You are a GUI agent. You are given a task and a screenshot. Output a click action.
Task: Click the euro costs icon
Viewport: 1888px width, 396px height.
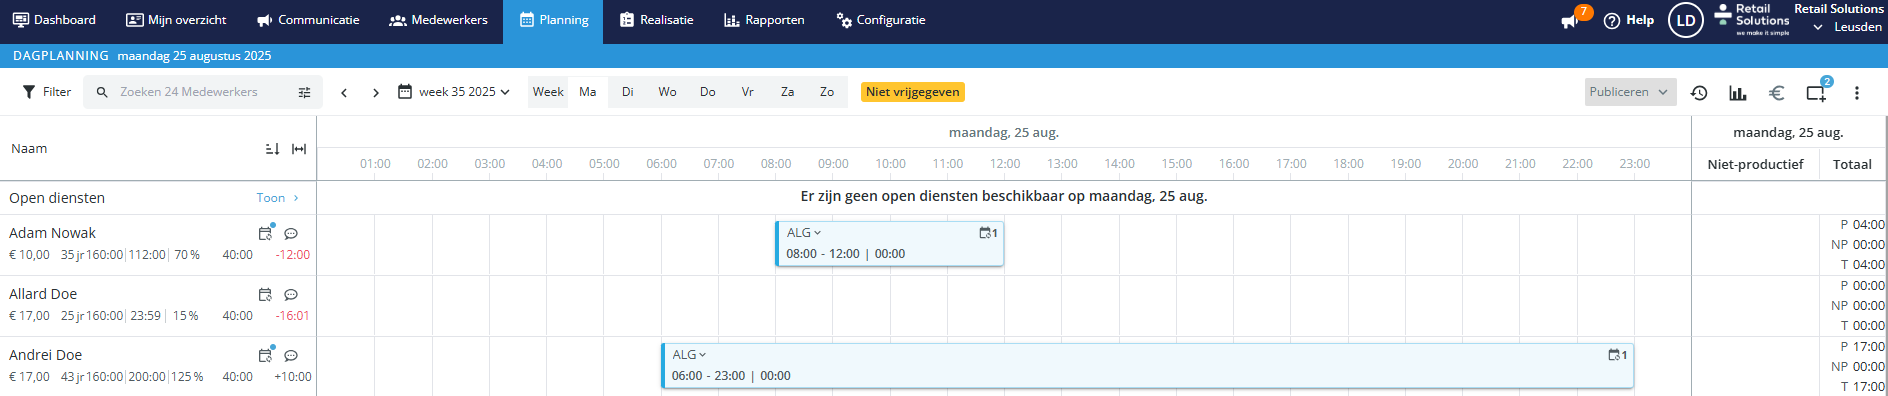(1777, 93)
